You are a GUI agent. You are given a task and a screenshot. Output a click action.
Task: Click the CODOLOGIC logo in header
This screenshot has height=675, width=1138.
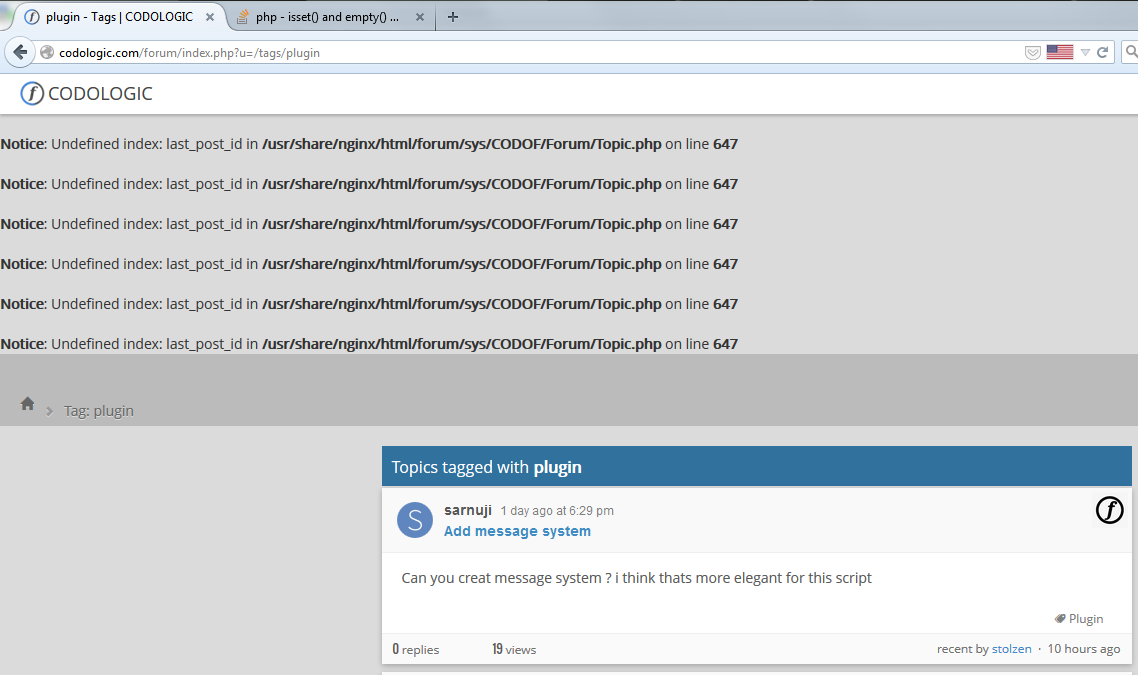coord(86,94)
